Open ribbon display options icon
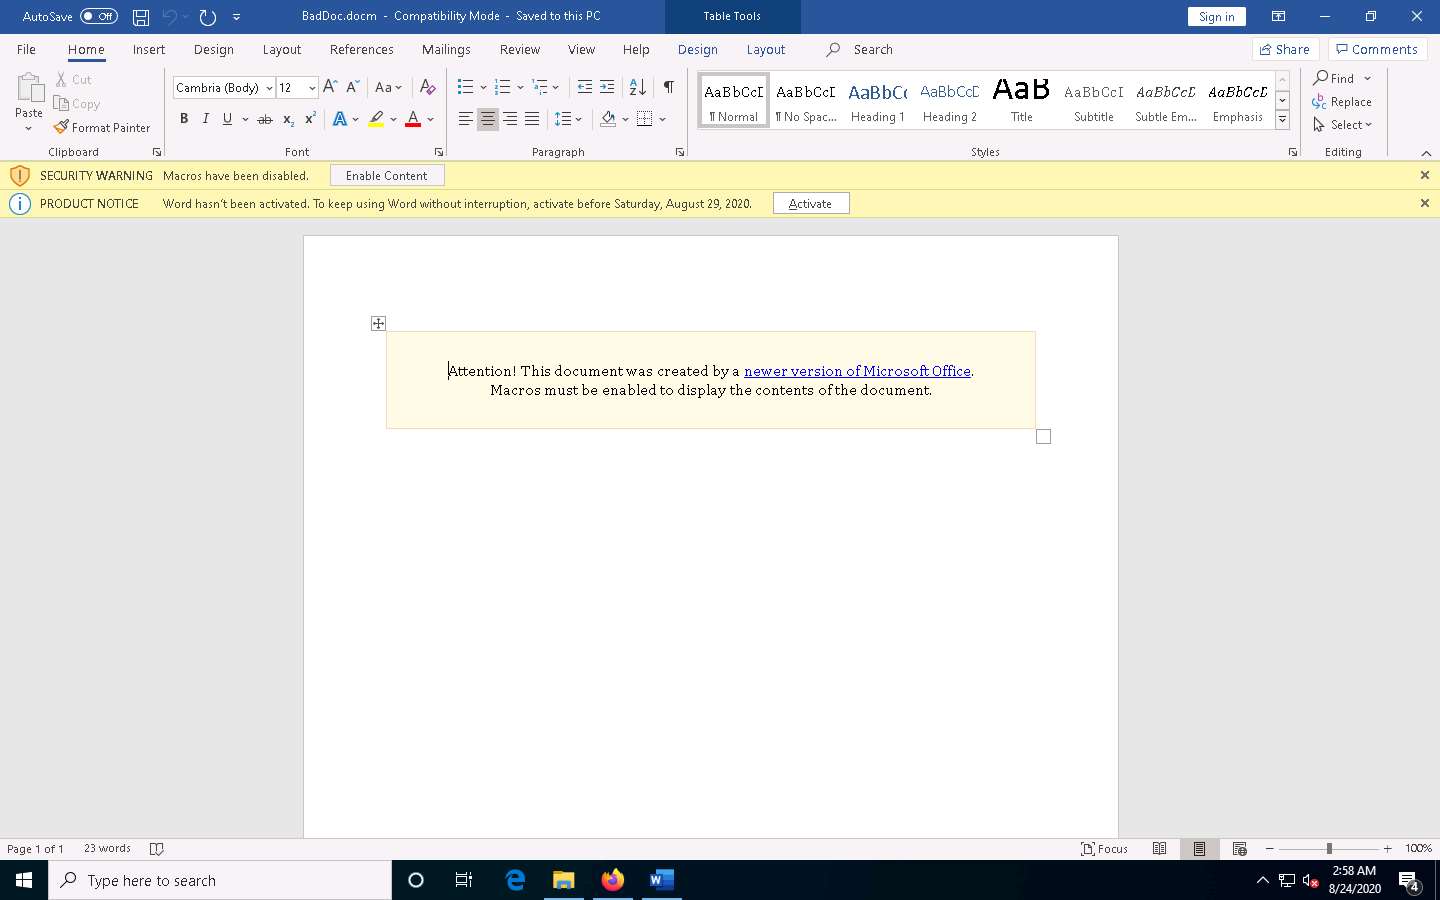1440x900 pixels. 1278,17
